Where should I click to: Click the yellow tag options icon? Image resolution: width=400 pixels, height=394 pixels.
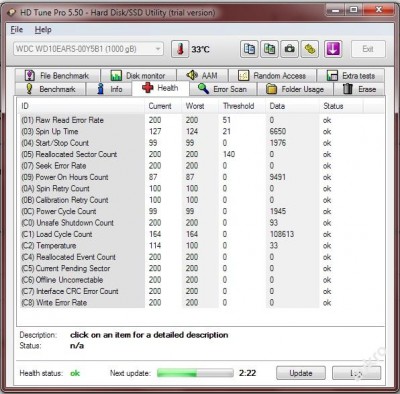coord(310,49)
